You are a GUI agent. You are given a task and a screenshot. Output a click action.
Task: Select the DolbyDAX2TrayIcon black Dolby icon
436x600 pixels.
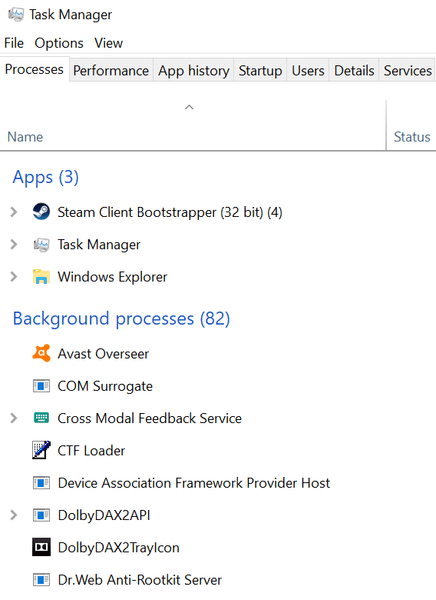pyautogui.click(x=41, y=547)
